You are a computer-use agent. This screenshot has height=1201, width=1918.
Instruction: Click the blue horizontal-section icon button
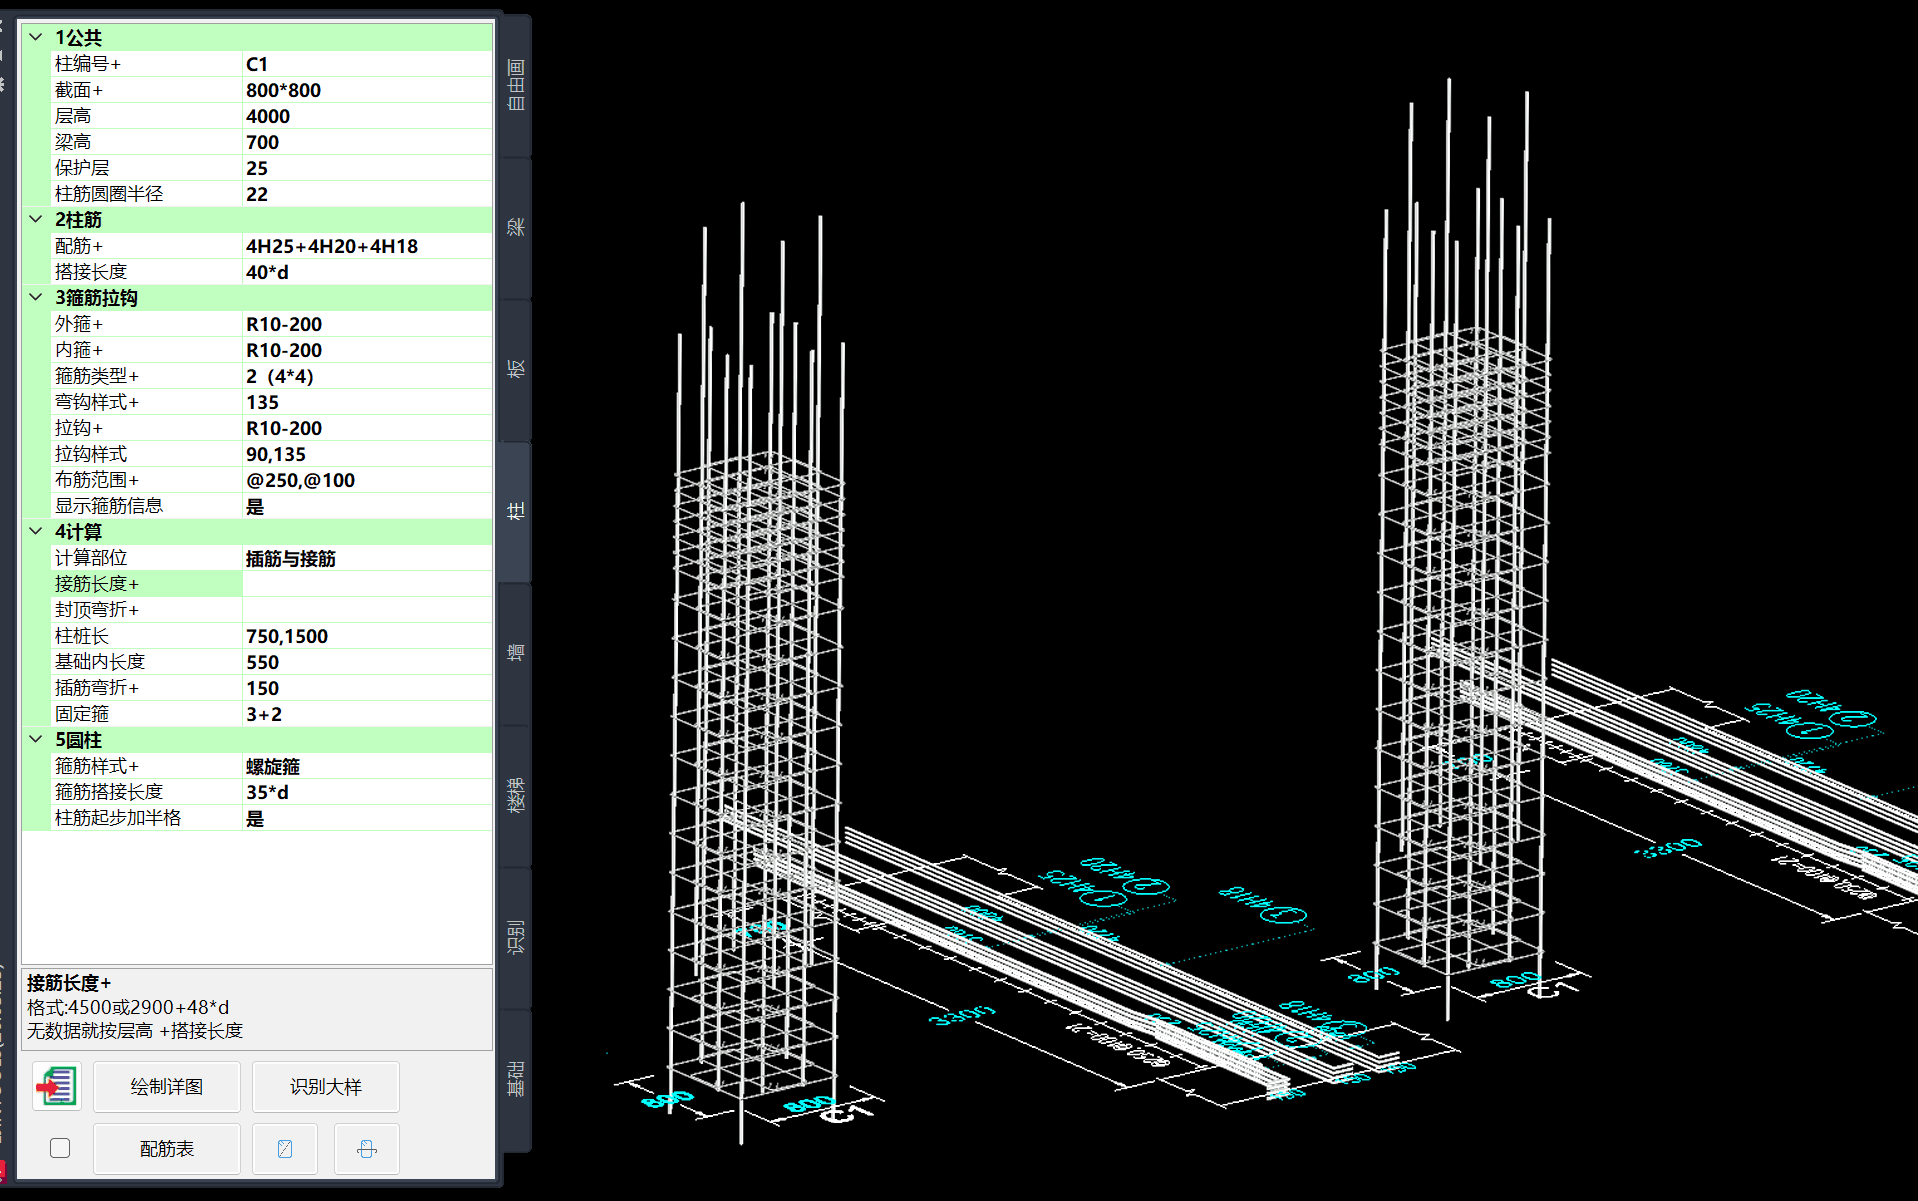(367, 1149)
